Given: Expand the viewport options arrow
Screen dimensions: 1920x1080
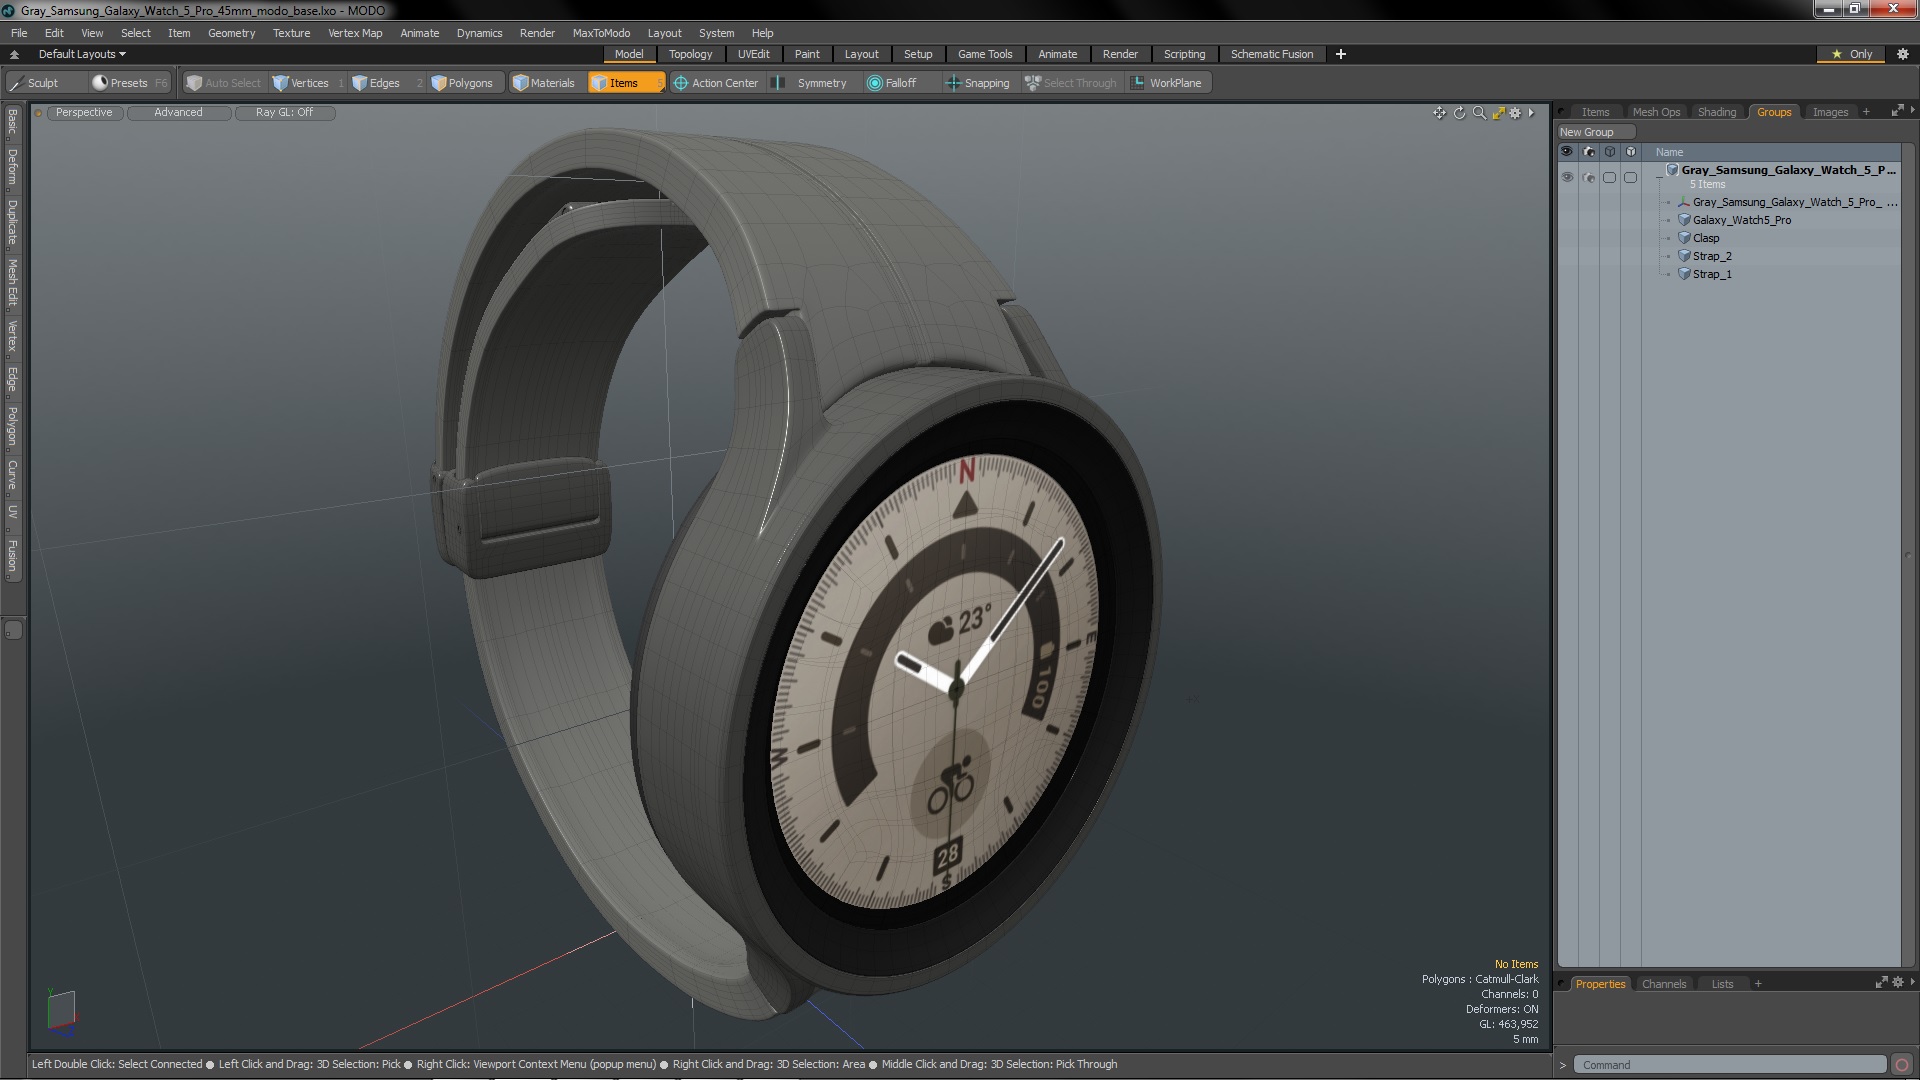Looking at the screenshot, I should pos(1531,113).
